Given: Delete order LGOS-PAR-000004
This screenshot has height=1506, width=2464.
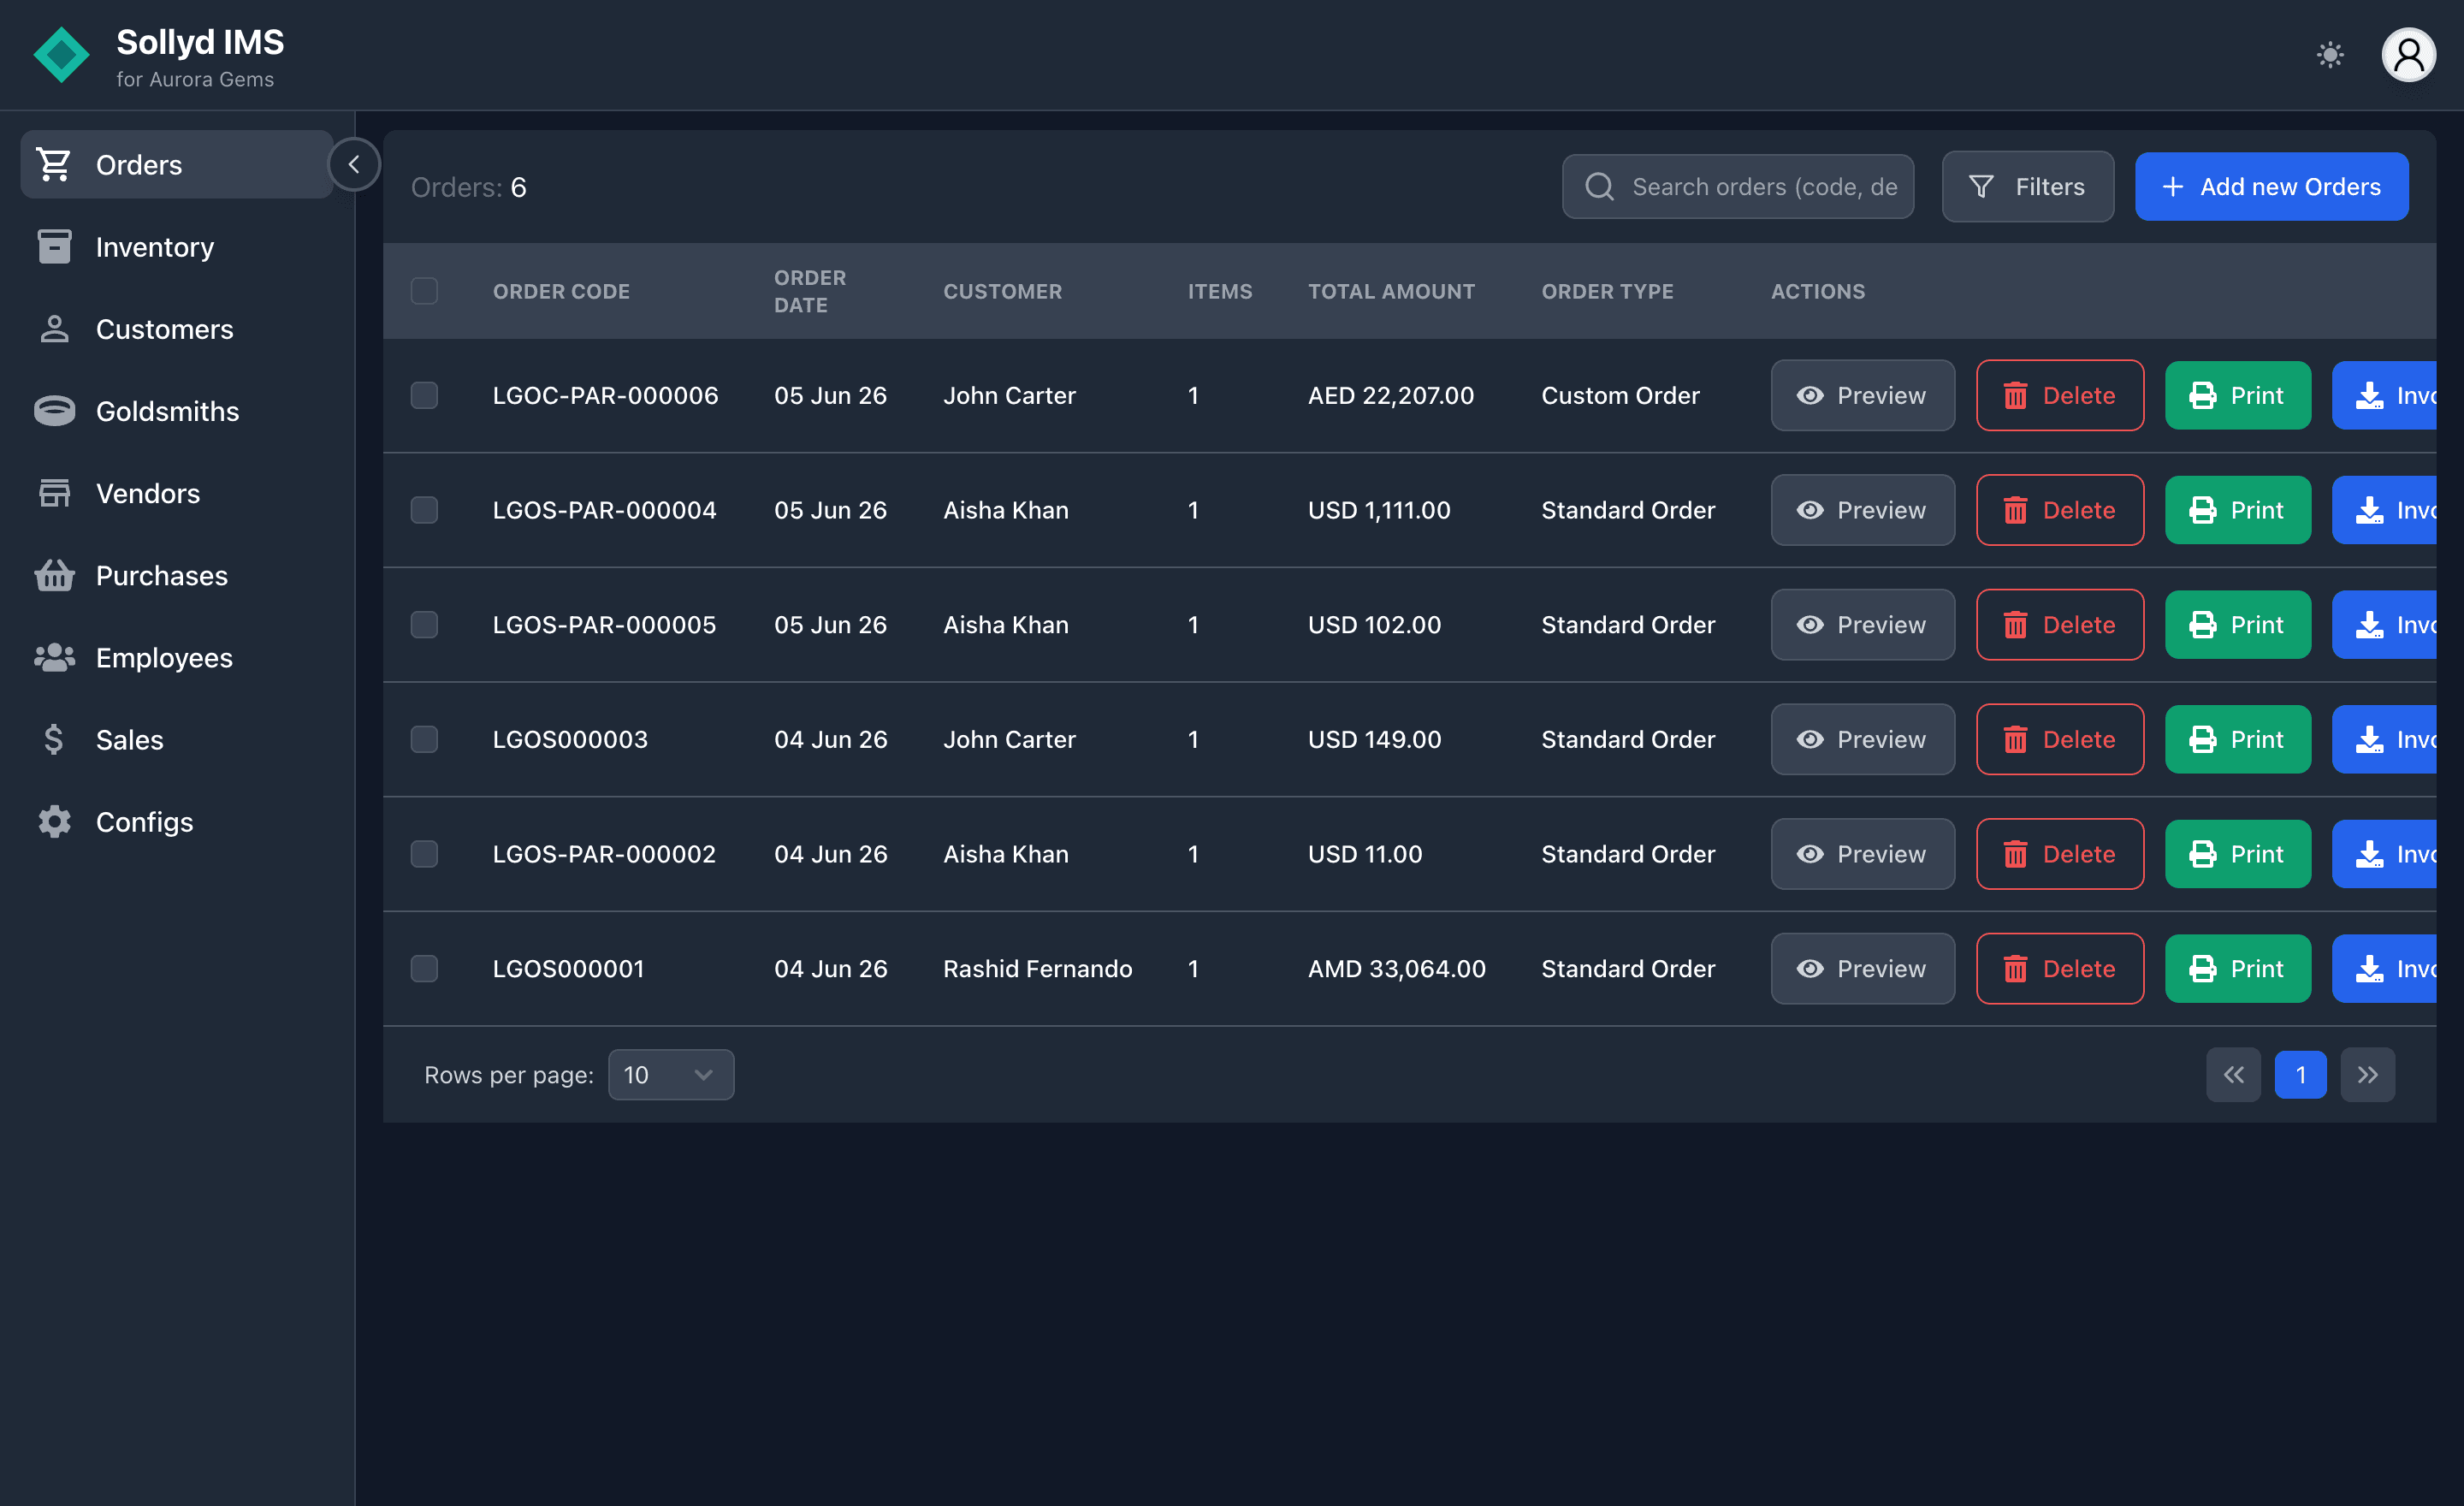Looking at the screenshot, I should tap(2059, 510).
